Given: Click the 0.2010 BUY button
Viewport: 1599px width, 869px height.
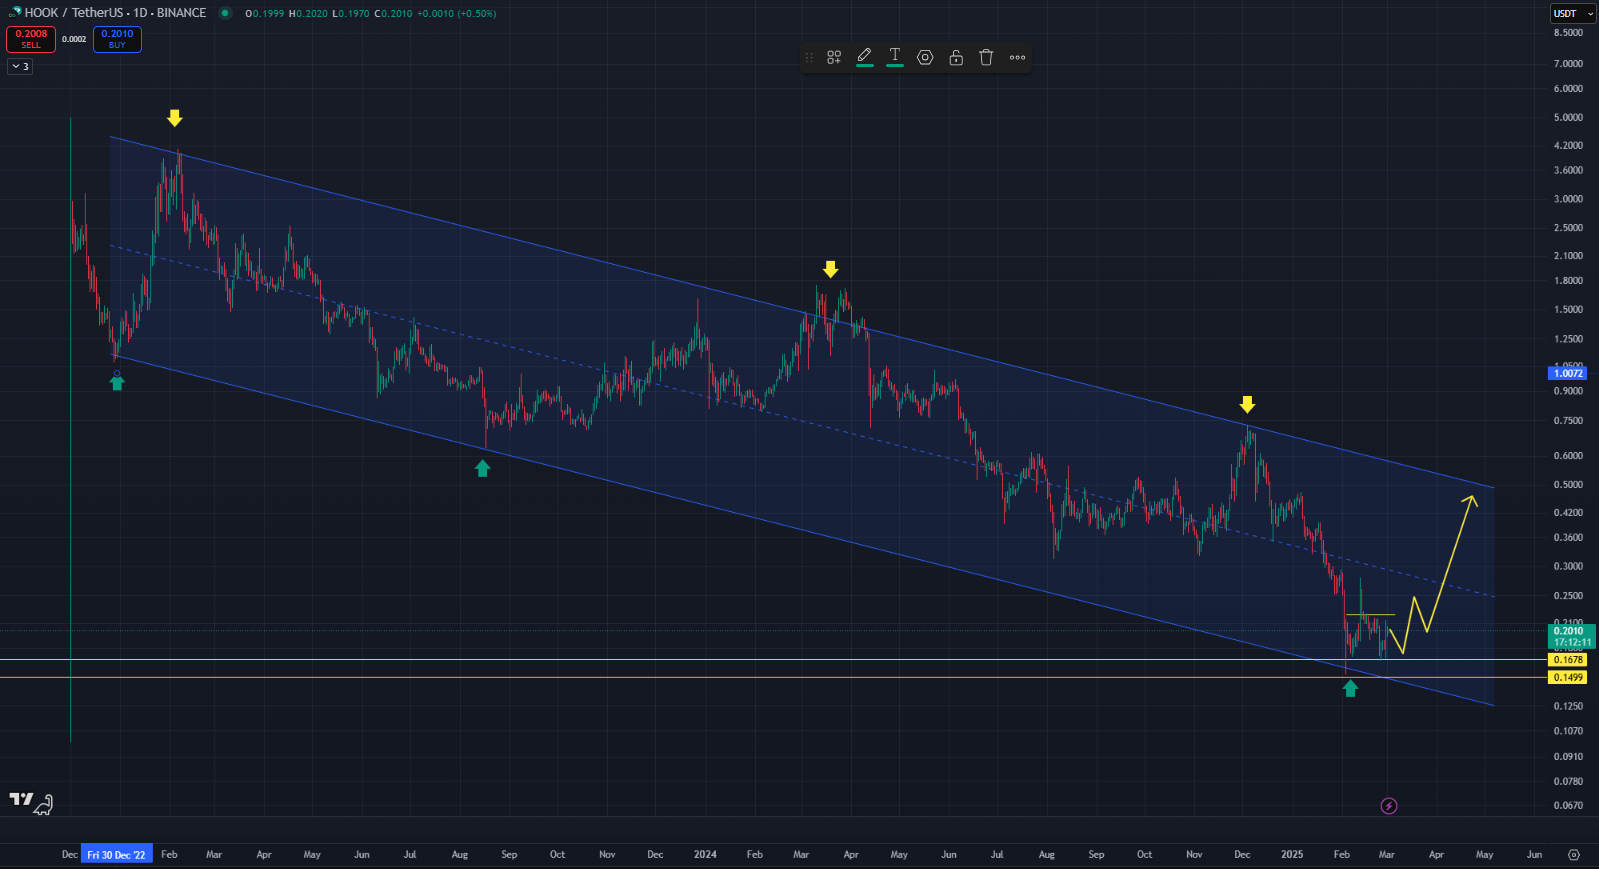Looking at the screenshot, I should (x=117, y=39).
